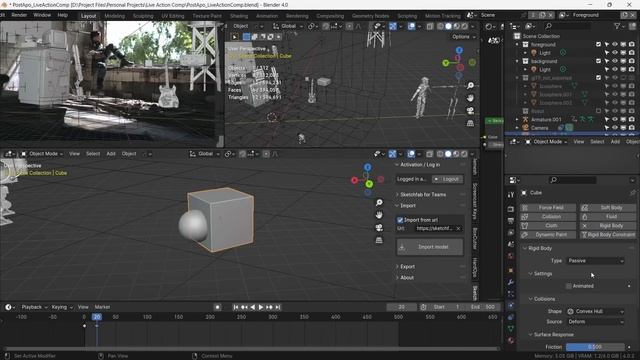Open Playback dropdown in timeline
Image resolution: width=640 pixels, height=360 pixels.
pyautogui.click(x=35, y=307)
